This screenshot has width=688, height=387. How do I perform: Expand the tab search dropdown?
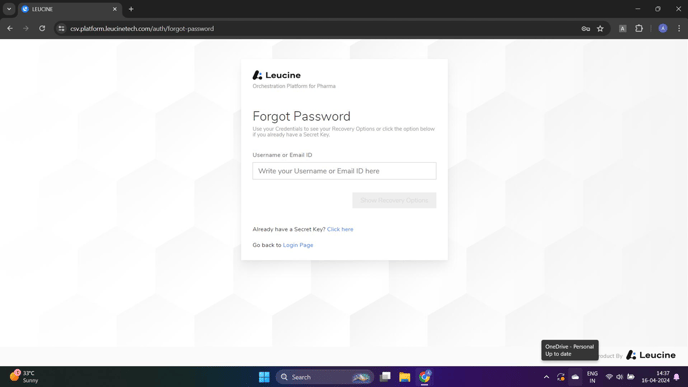click(x=9, y=9)
